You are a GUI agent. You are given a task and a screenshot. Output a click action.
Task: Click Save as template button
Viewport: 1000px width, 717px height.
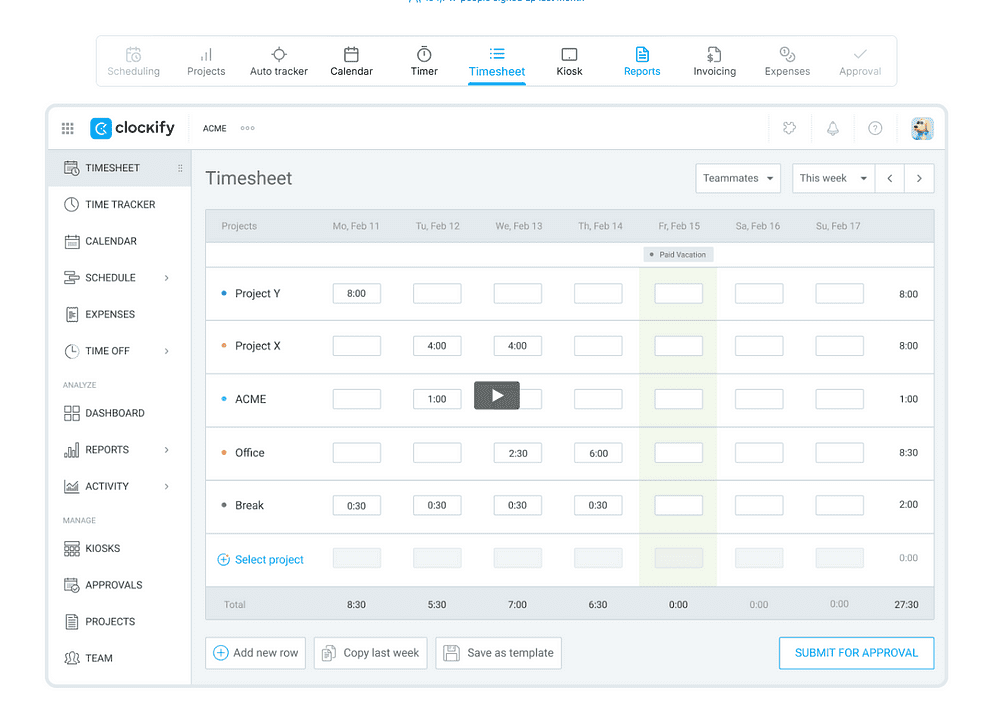[499, 653]
